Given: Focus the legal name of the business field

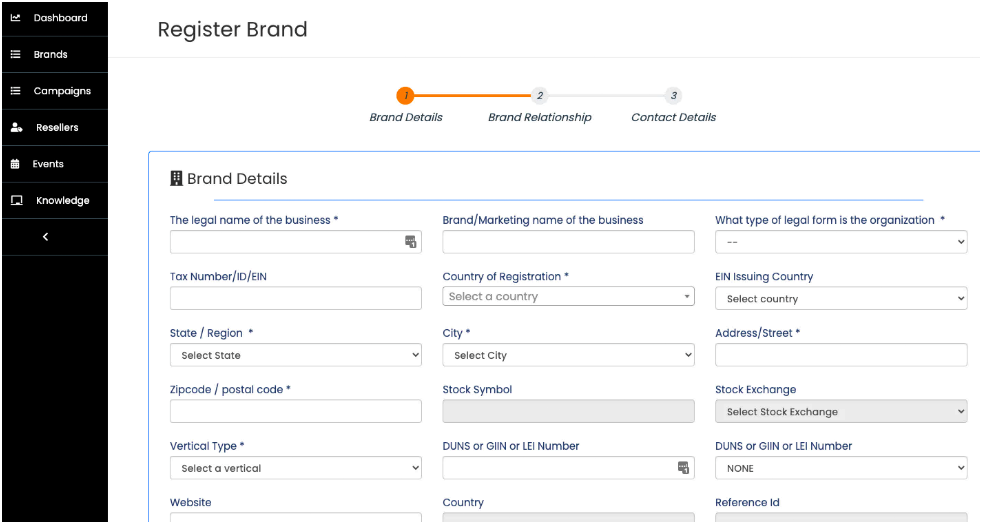Looking at the screenshot, I should [x=296, y=242].
